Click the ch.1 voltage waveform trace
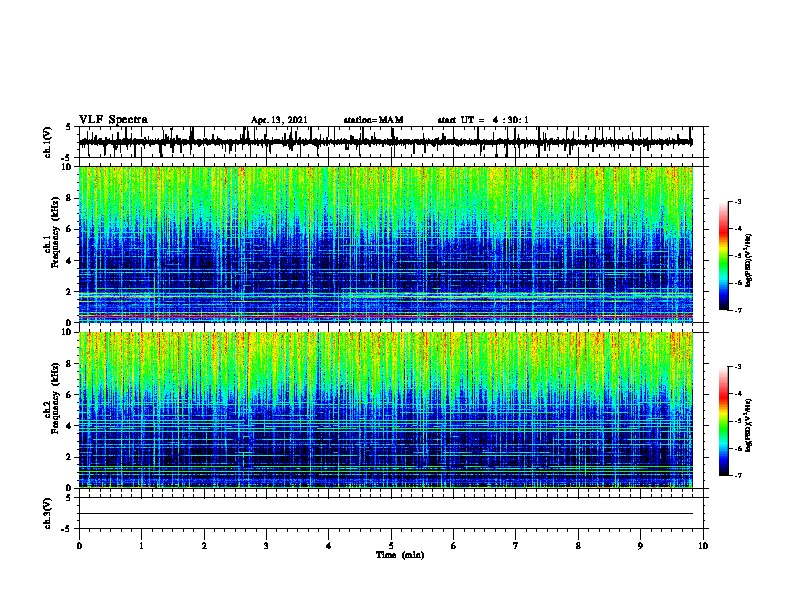This screenshot has height=612, width=792. tap(386, 142)
